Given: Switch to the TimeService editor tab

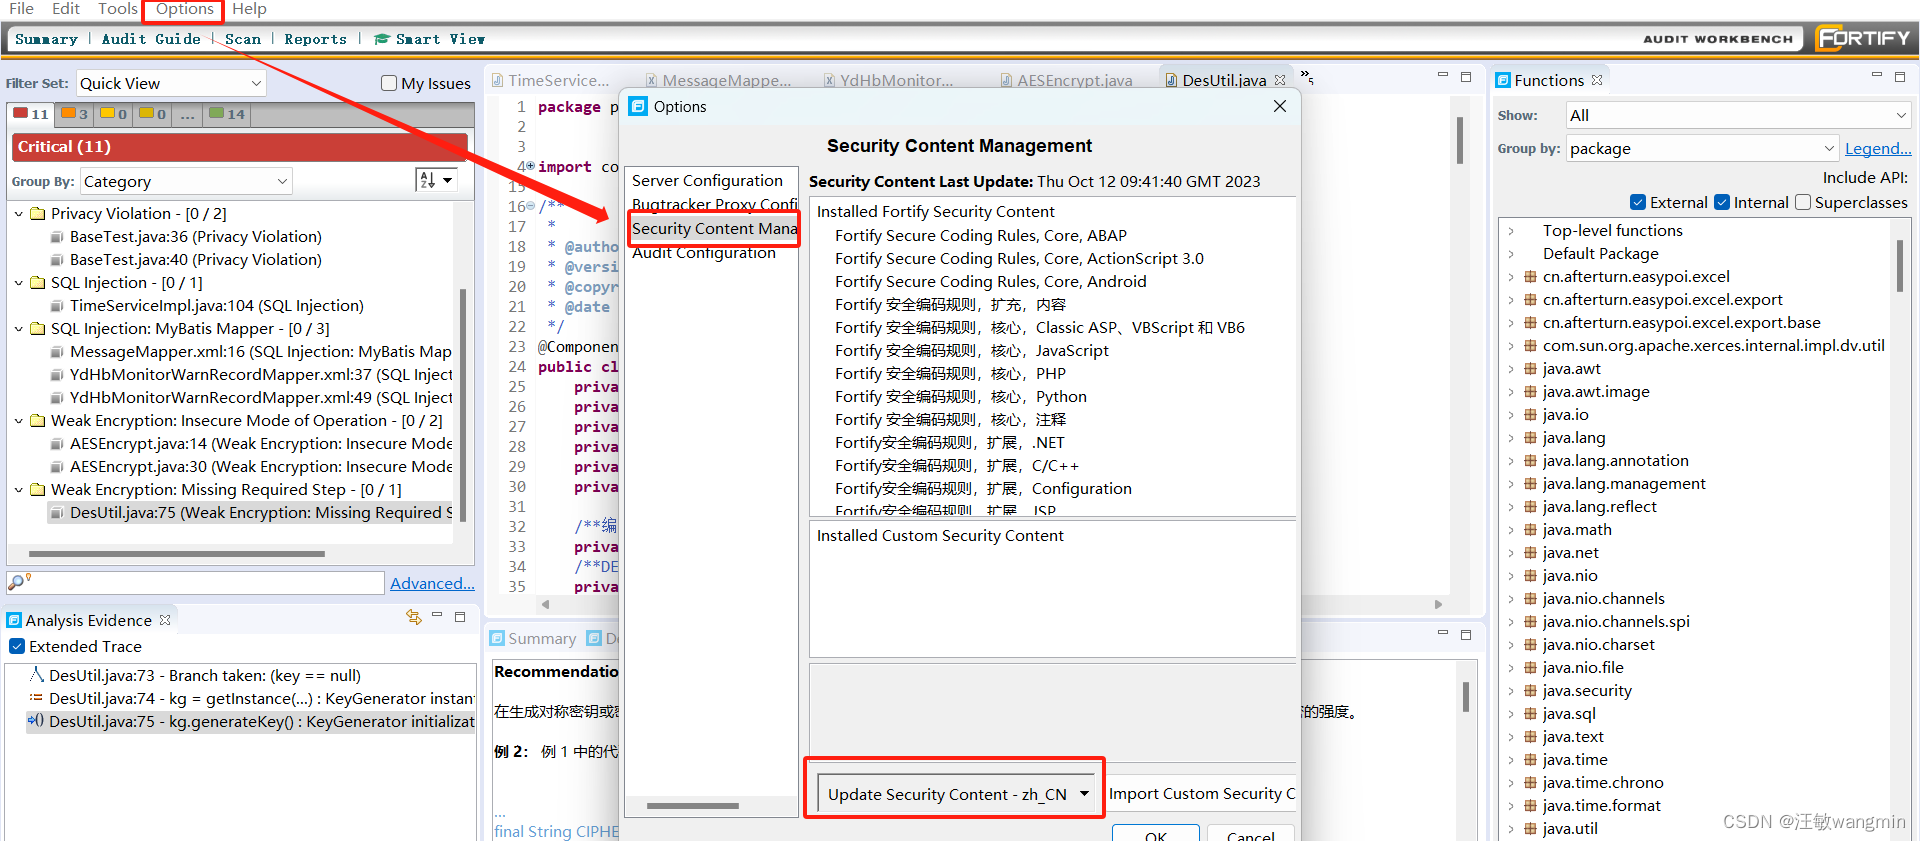Looking at the screenshot, I should [549, 80].
